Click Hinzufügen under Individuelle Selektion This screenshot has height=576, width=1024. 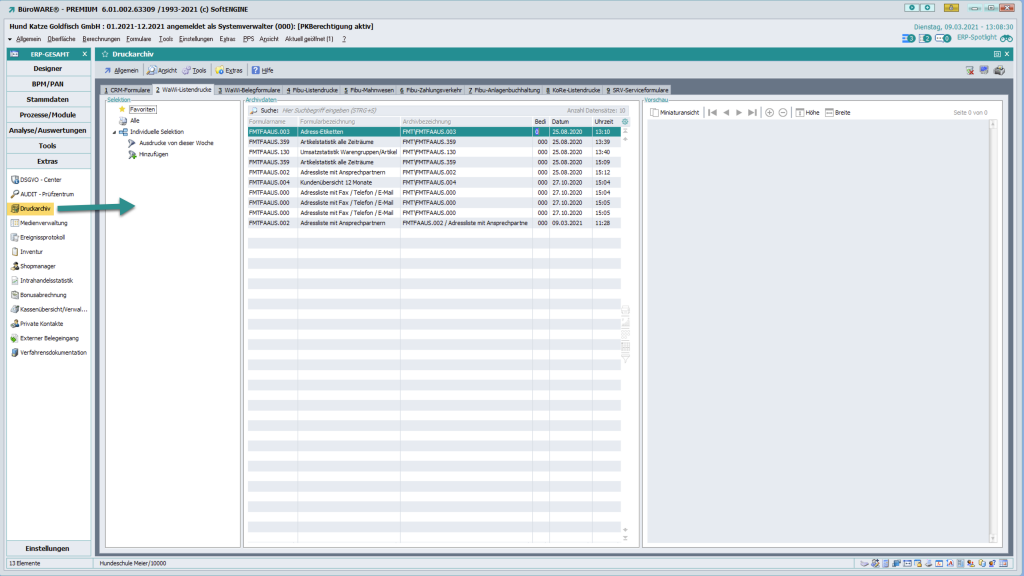tap(152, 154)
